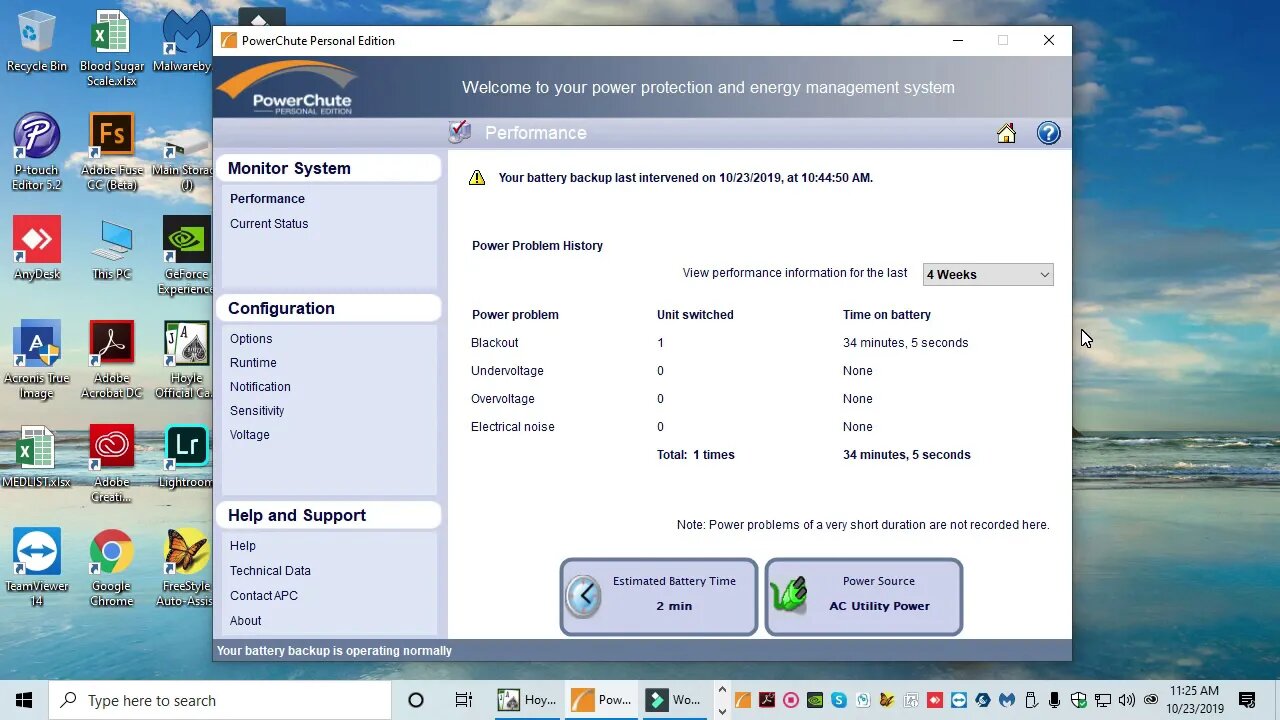The image size is (1280, 720).
Task: Open Recycle Bin desktop icon
Action: pos(37,42)
